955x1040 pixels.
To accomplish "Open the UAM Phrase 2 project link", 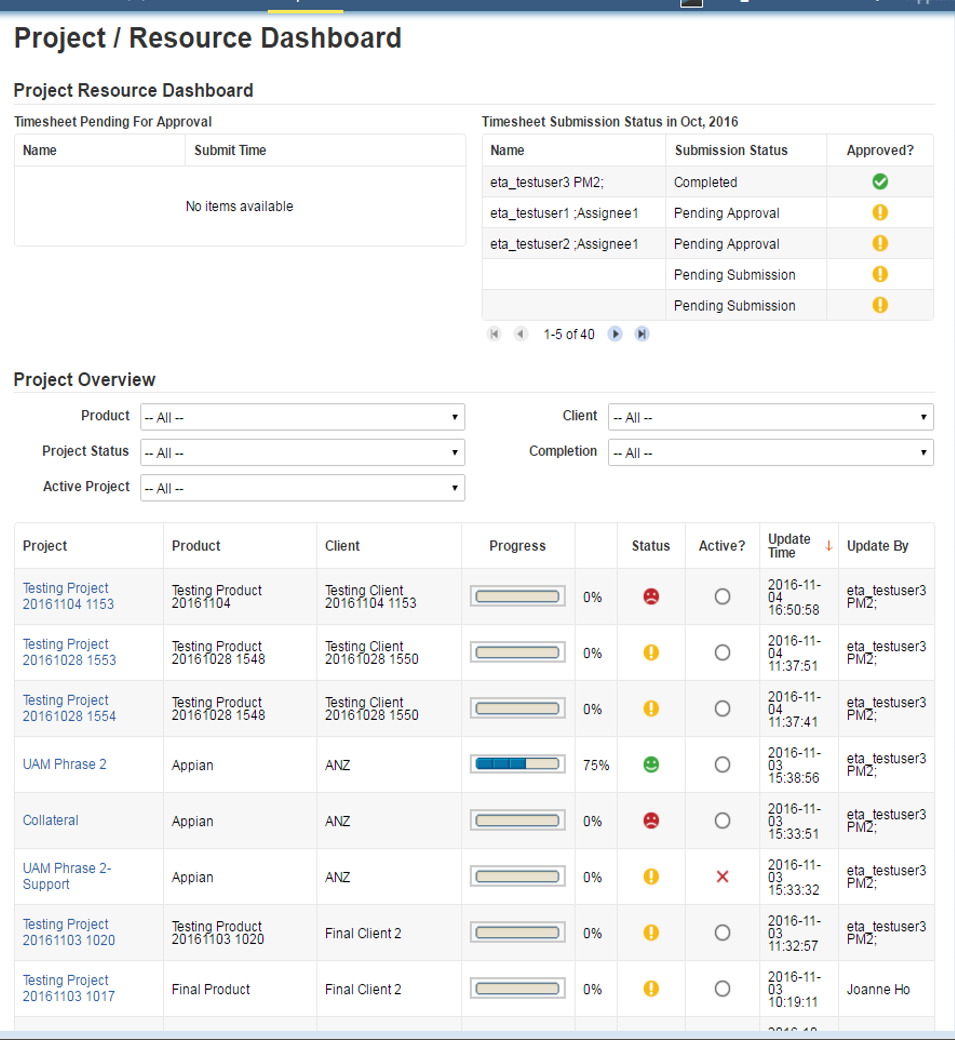I will pos(64,764).
